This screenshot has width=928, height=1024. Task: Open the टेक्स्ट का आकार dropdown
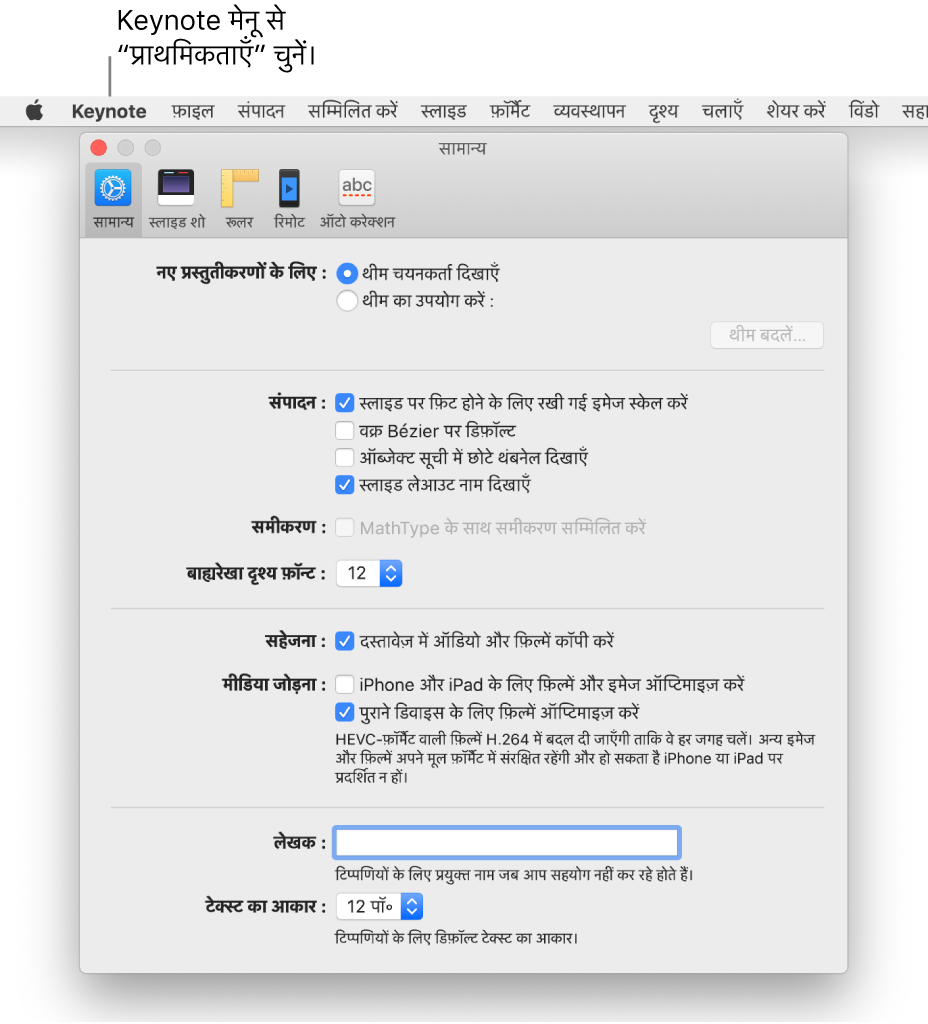pyautogui.click(x=379, y=906)
